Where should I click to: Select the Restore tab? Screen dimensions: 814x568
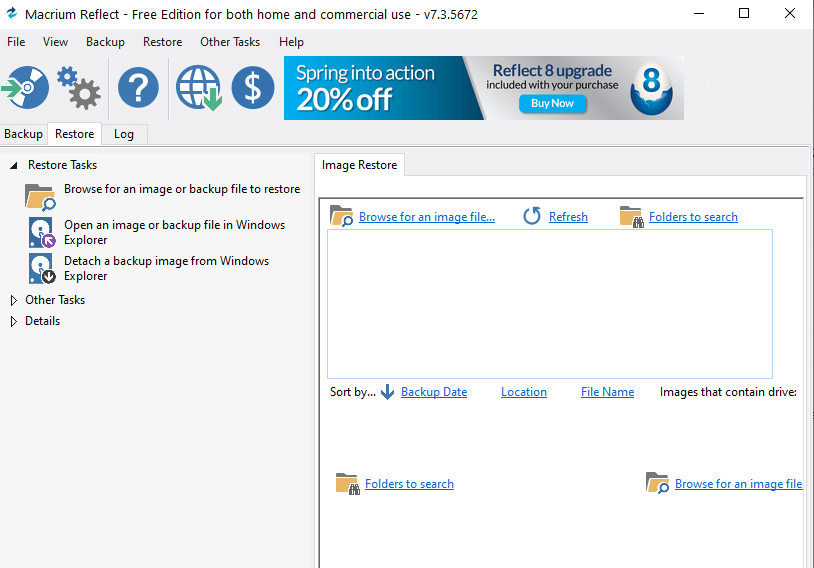pyautogui.click(x=75, y=134)
